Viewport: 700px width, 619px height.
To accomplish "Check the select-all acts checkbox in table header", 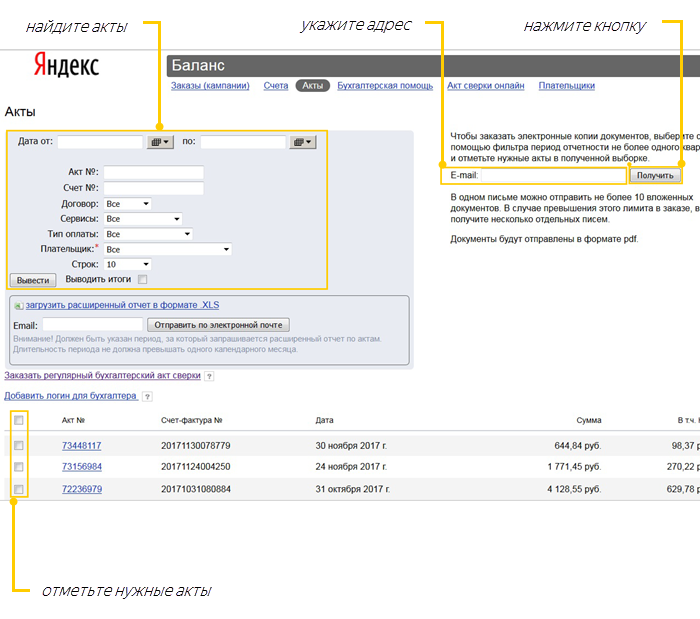I will pyautogui.click(x=19, y=420).
